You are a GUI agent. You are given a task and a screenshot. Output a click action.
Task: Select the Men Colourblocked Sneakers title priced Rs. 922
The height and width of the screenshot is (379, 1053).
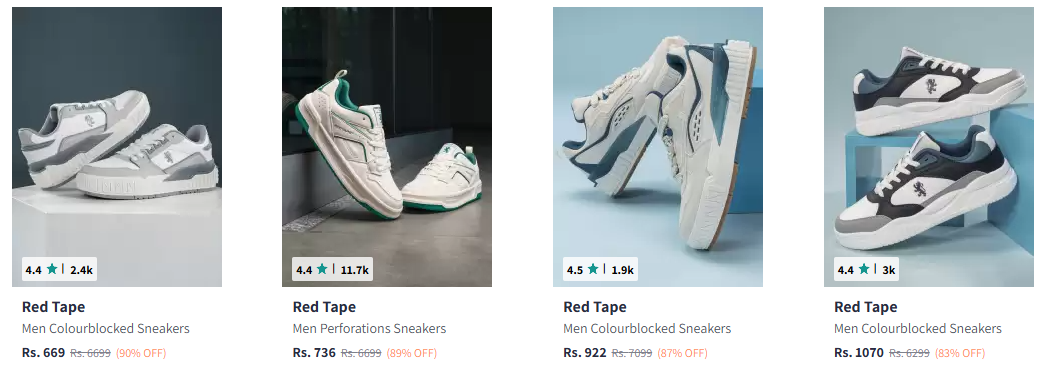pyautogui.click(x=647, y=329)
